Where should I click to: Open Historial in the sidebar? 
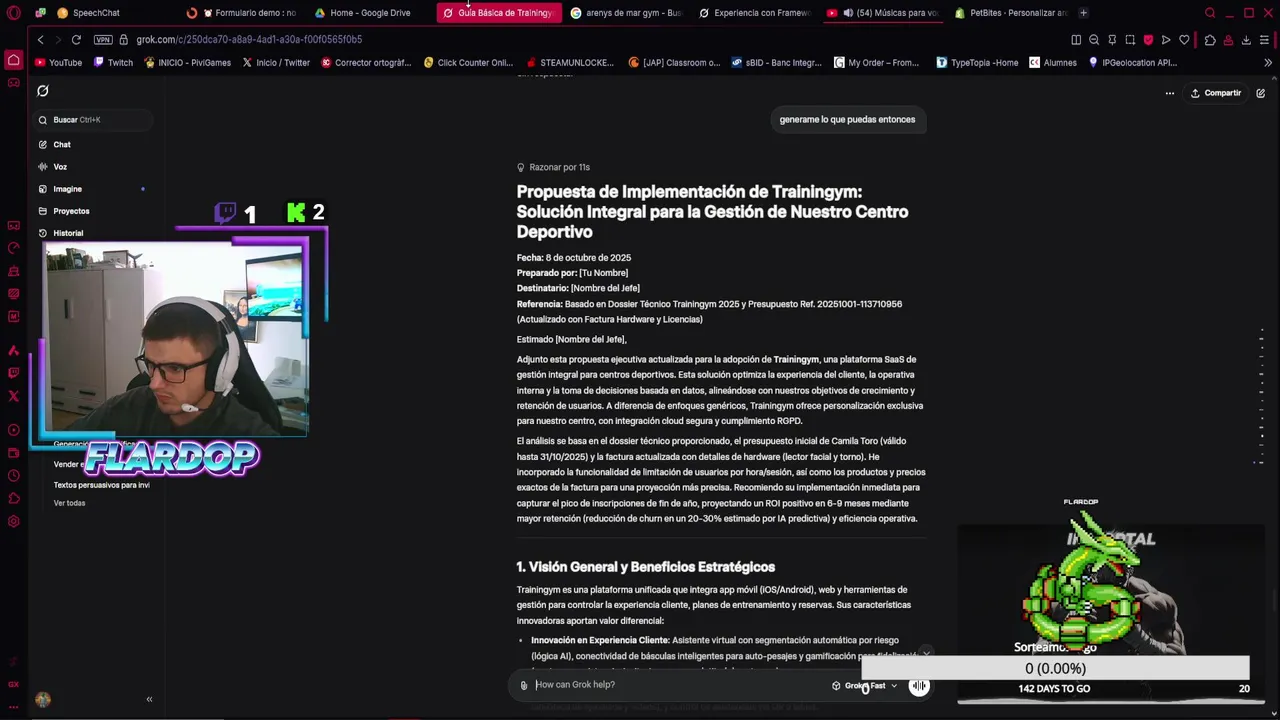68,233
